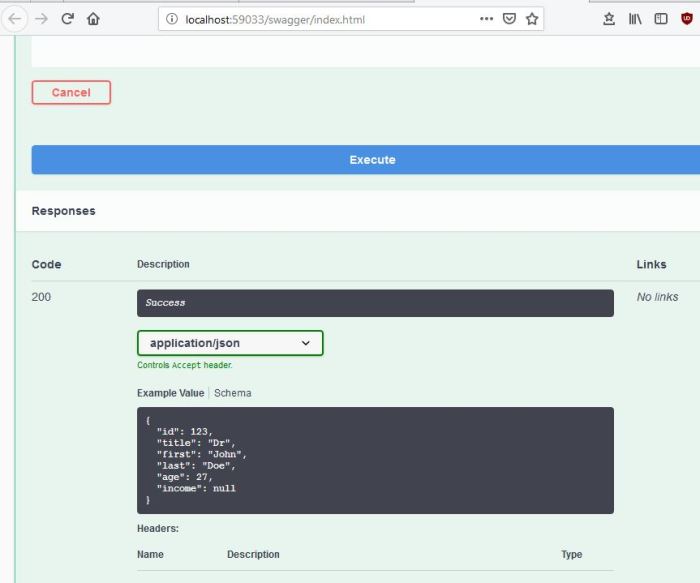700x583 pixels.
Task: Open the Library icon in toolbar
Action: point(635,19)
